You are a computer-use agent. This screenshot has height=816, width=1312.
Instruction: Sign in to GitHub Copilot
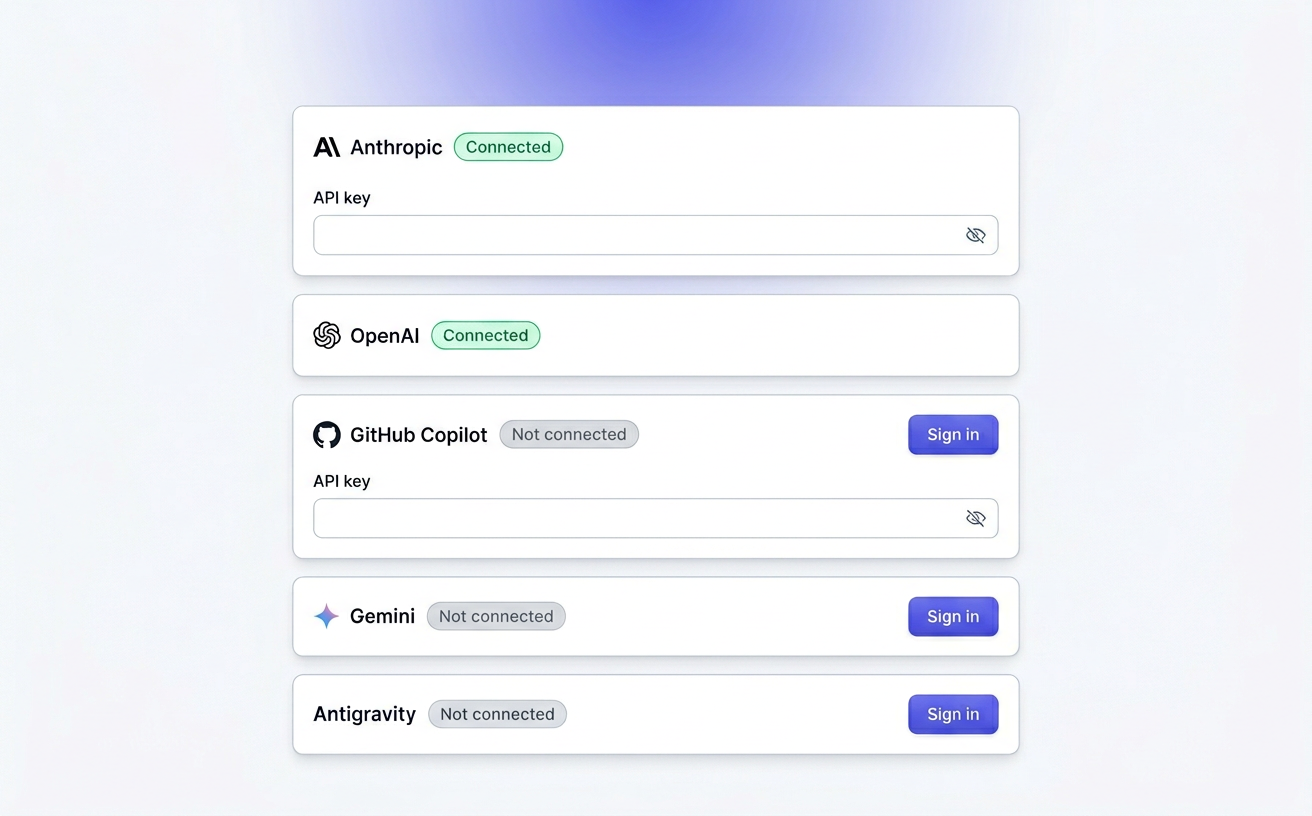[952, 434]
